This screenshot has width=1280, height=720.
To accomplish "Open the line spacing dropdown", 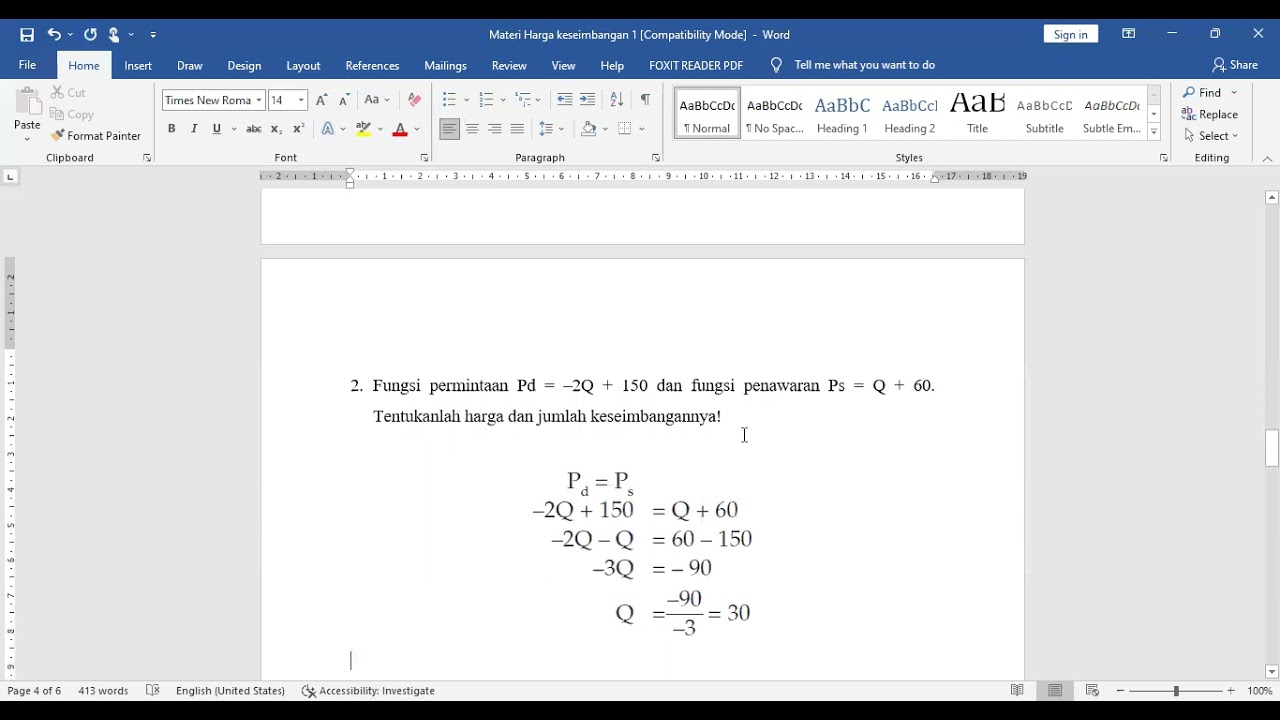I will pos(551,129).
